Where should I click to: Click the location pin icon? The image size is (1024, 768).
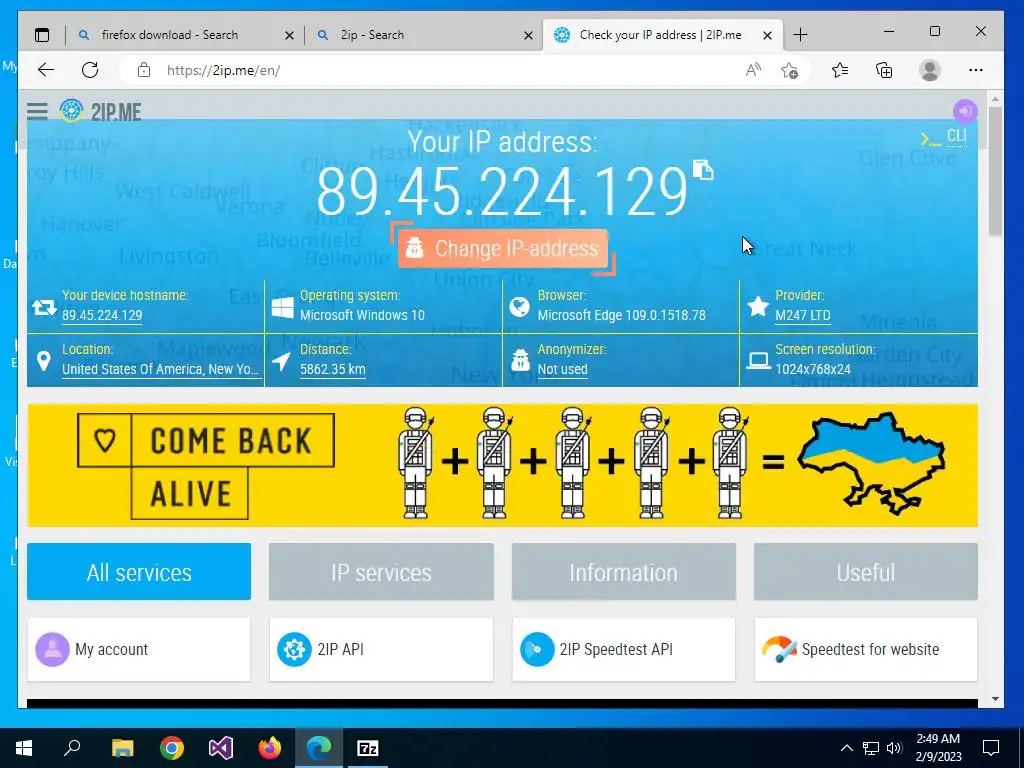(44, 360)
